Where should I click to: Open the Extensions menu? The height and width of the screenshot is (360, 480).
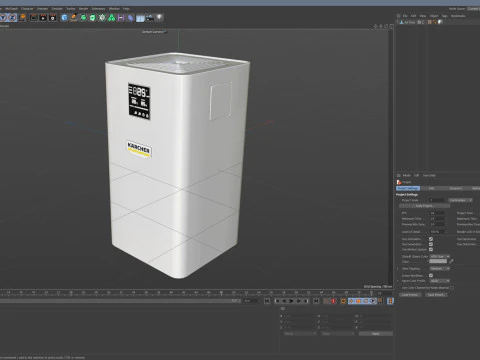[98, 9]
